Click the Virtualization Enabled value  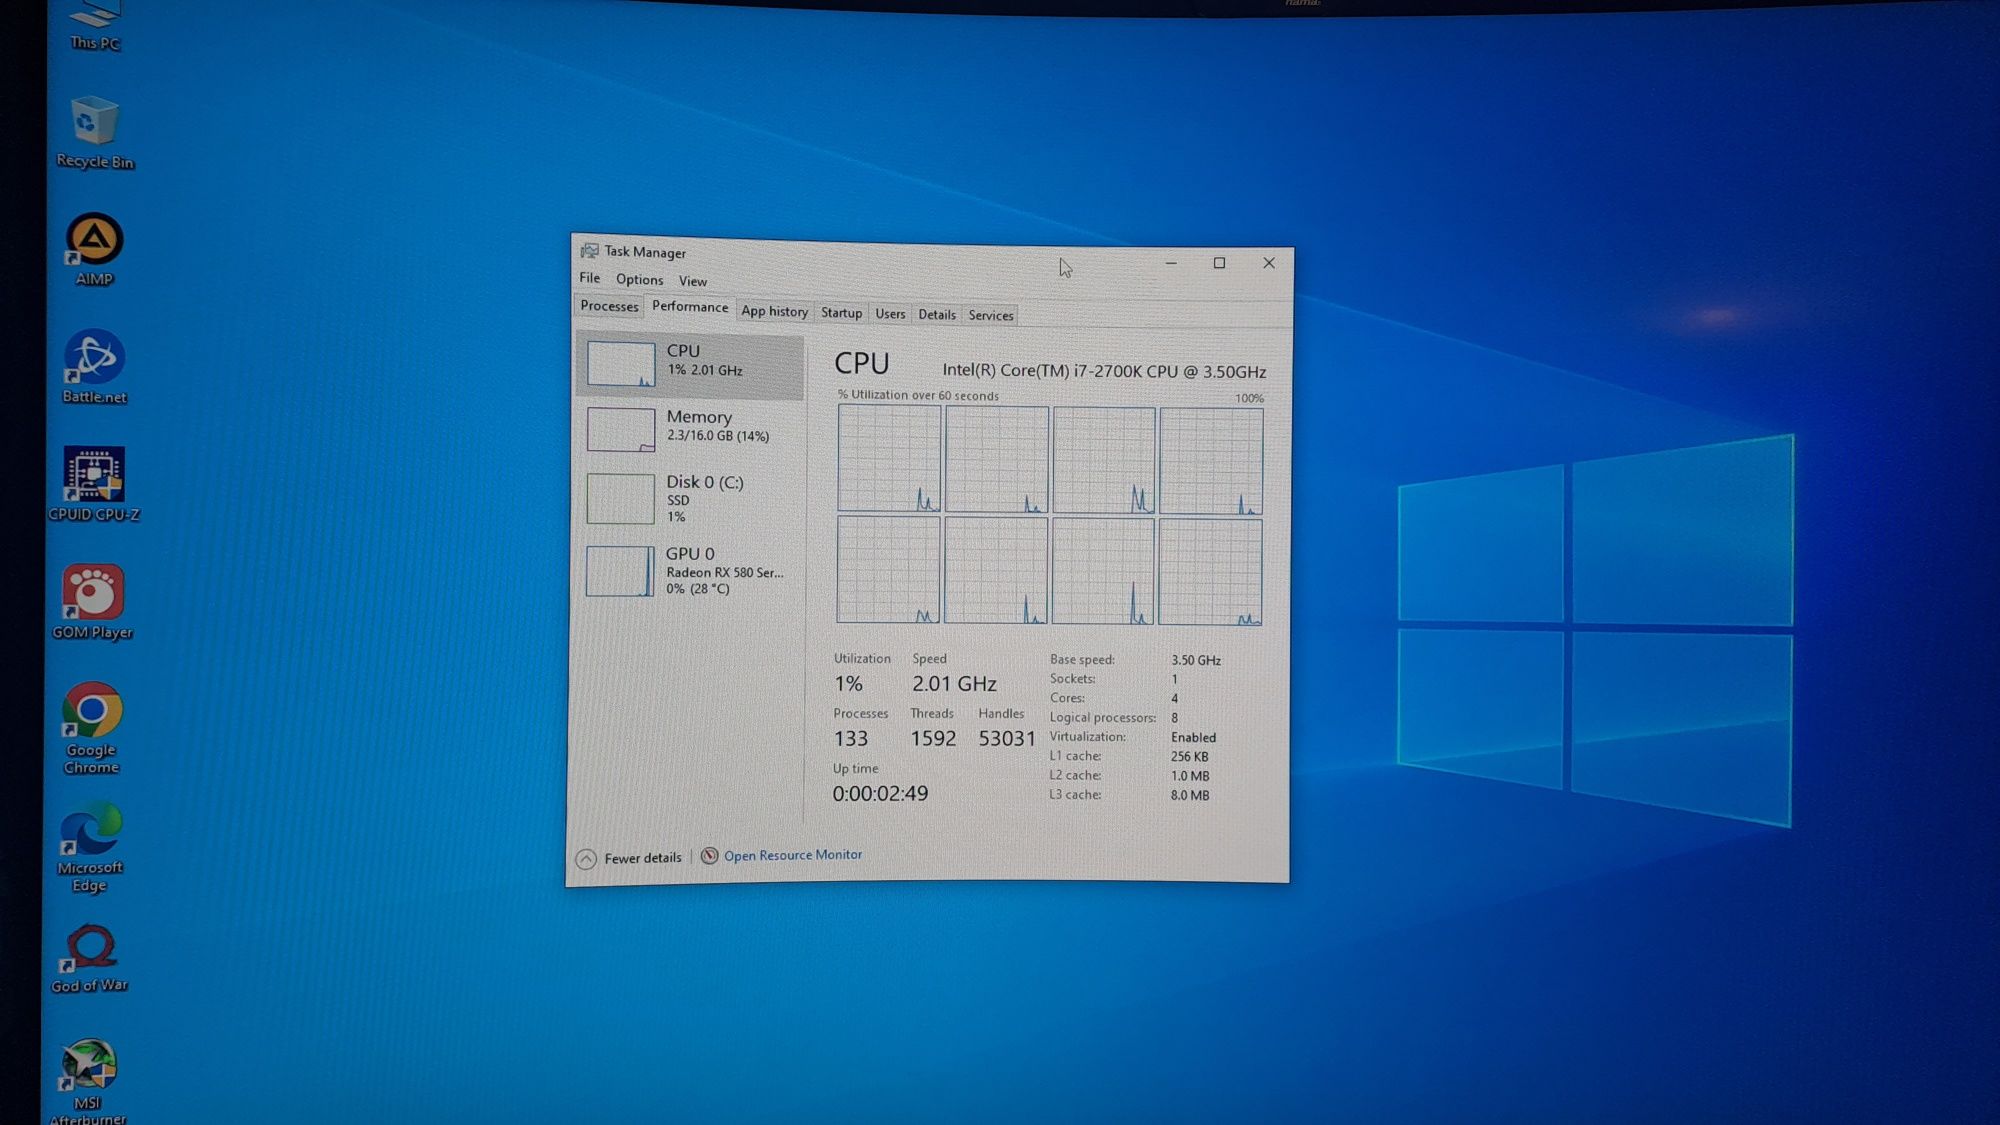[1194, 737]
